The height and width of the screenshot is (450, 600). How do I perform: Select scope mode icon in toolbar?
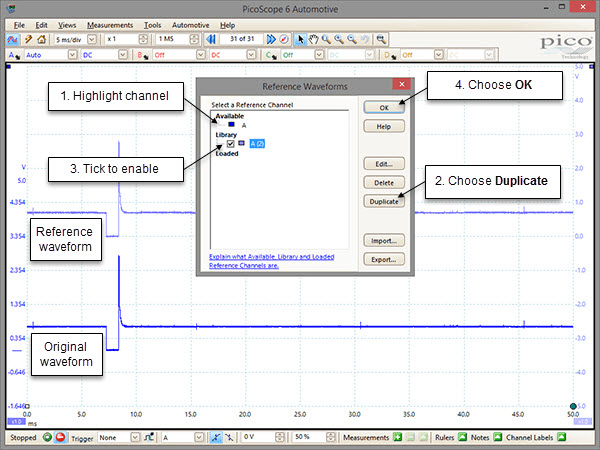[x=13, y=39]
